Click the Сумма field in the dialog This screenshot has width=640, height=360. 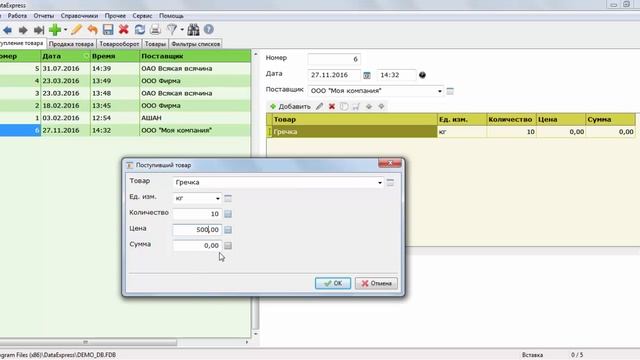[x=197, y=245]
